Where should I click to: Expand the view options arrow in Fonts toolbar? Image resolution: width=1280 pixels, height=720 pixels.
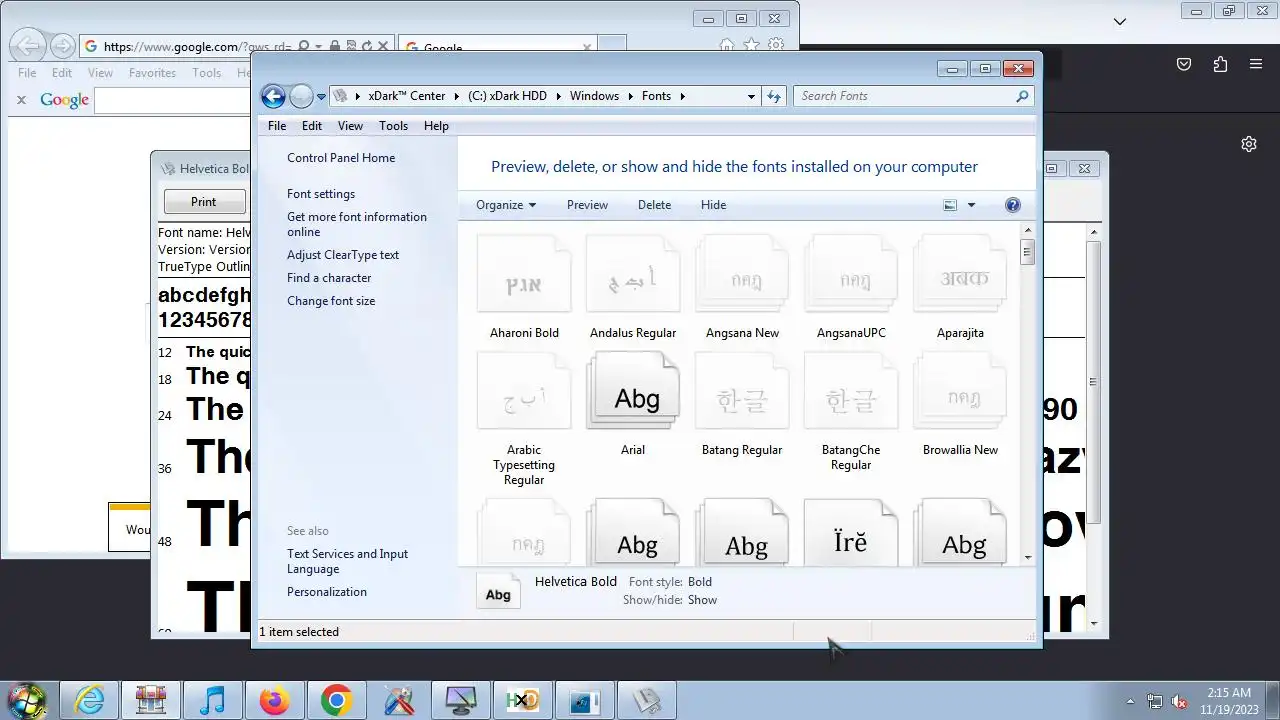coord(971,205)
